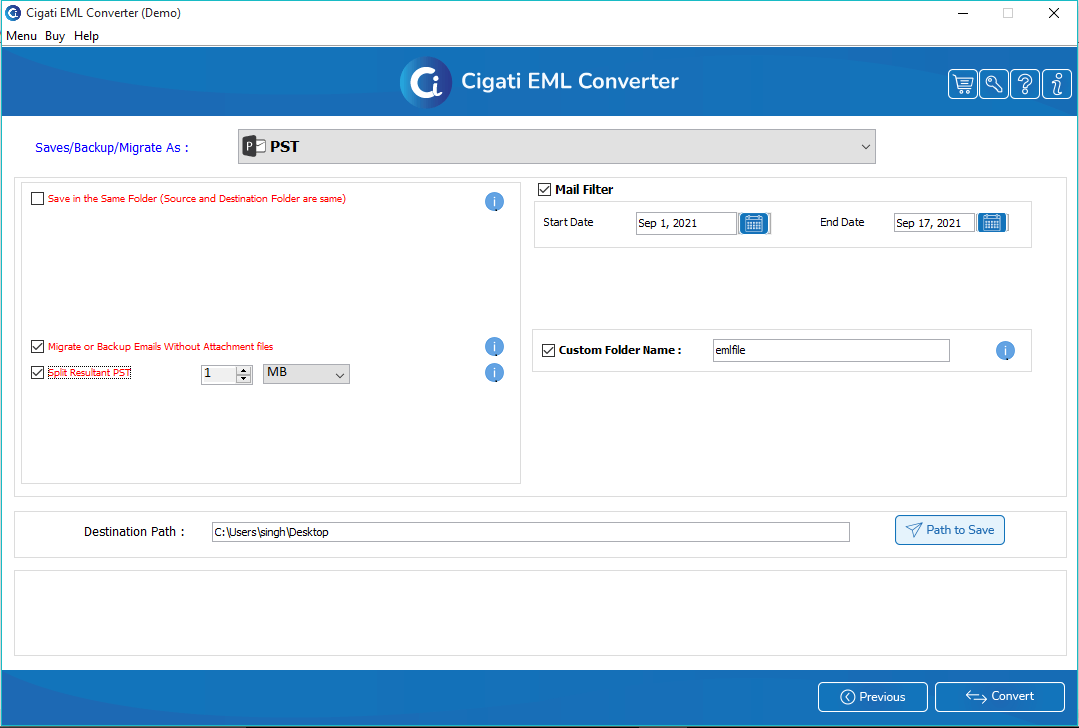Click the Saves/Backup/Migrate As label

(x=111, y=148)
